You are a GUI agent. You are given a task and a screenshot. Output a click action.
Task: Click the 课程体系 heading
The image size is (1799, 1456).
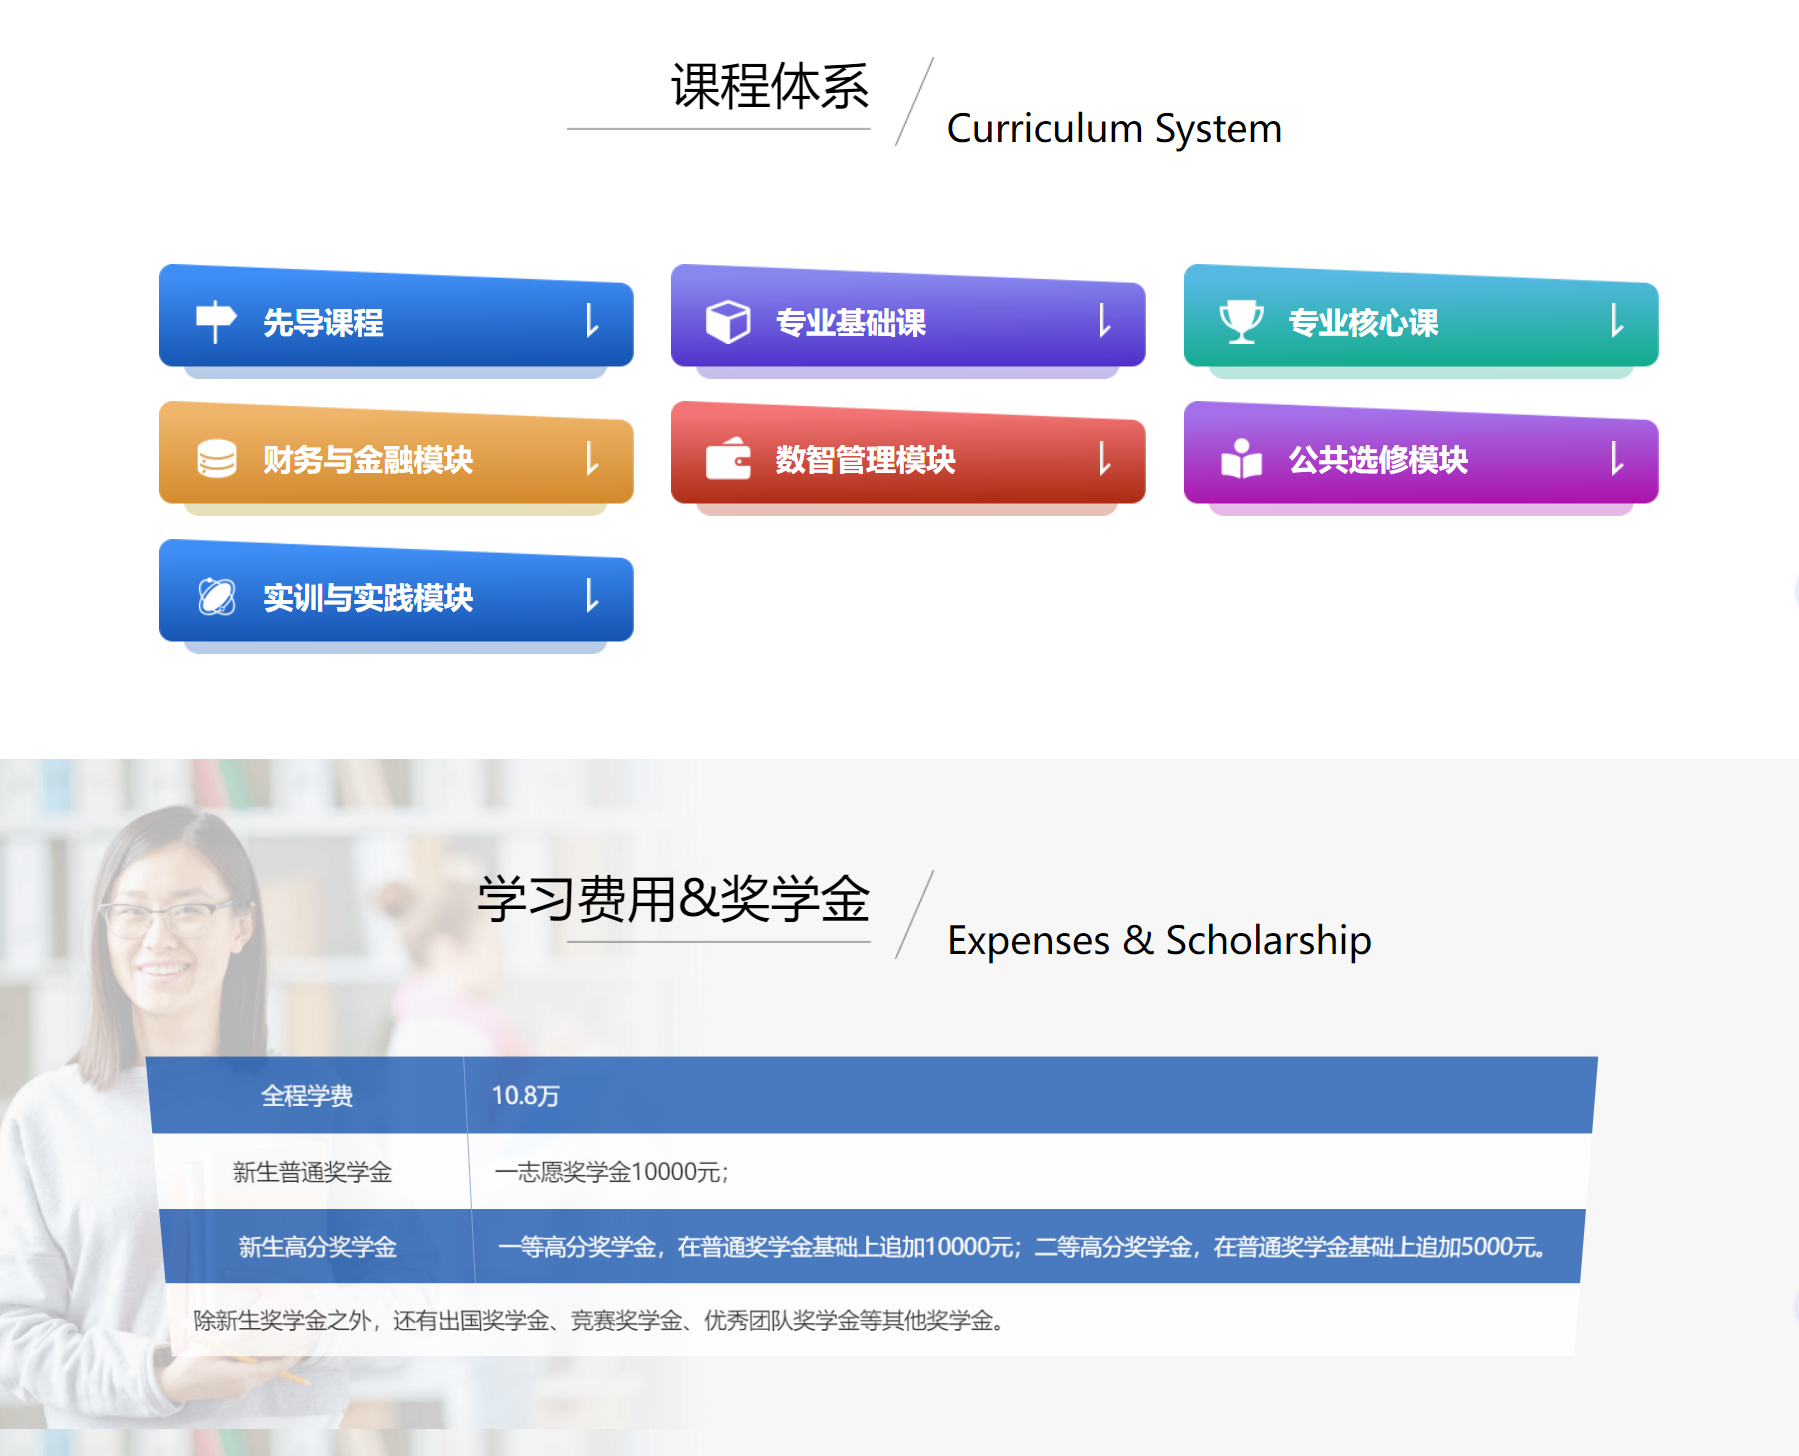click(x=770, y=86)
